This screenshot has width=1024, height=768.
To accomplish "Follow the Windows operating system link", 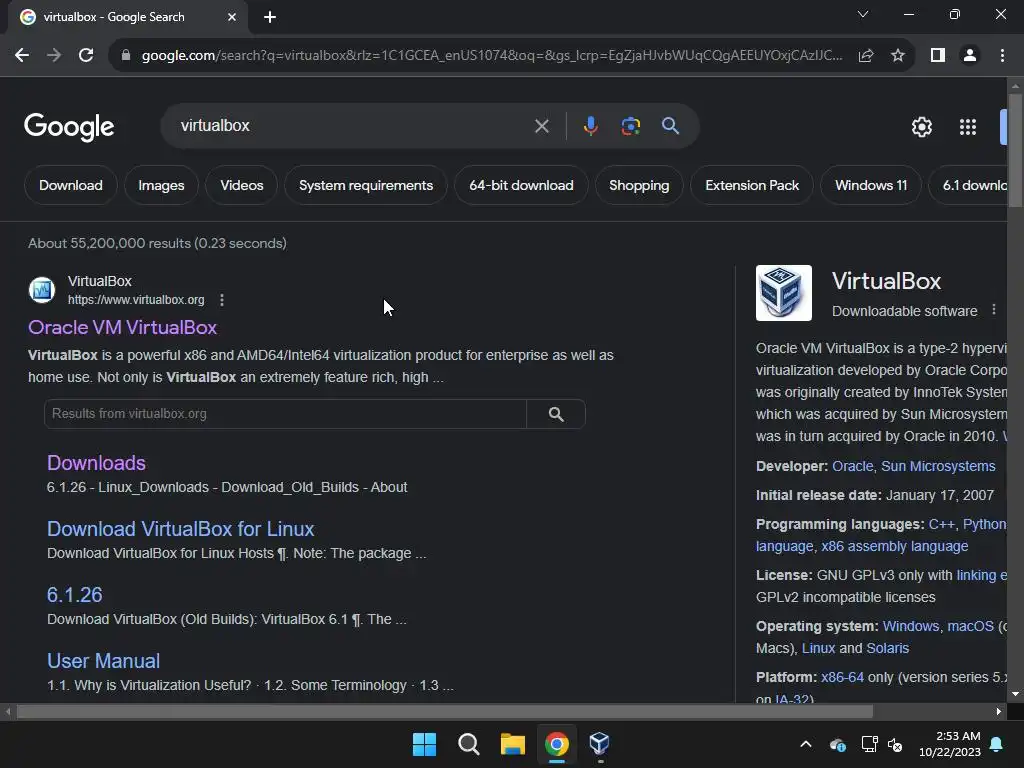I will (910, 626).
